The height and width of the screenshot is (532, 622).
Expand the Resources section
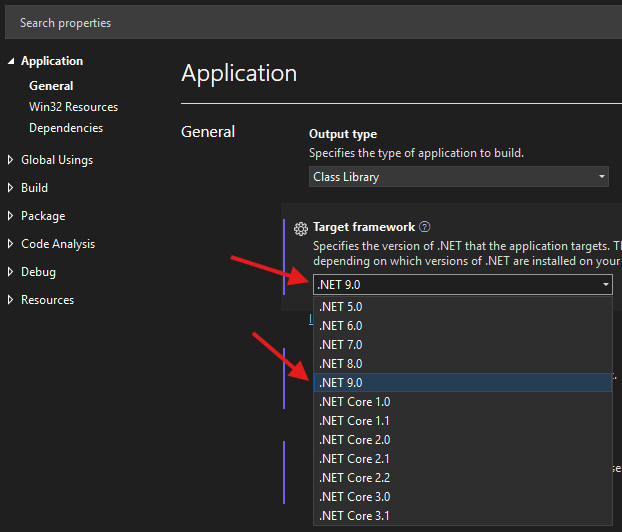click(x=10, y=300)
